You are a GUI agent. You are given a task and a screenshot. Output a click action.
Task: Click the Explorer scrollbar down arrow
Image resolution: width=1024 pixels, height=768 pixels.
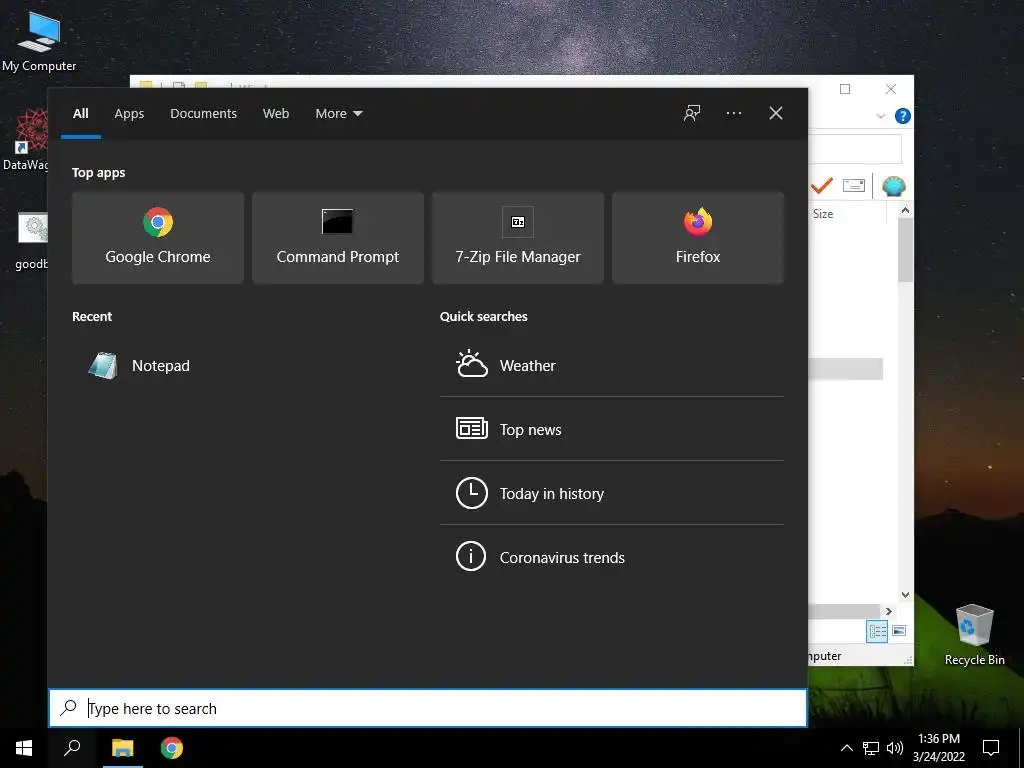coord(905,594)
